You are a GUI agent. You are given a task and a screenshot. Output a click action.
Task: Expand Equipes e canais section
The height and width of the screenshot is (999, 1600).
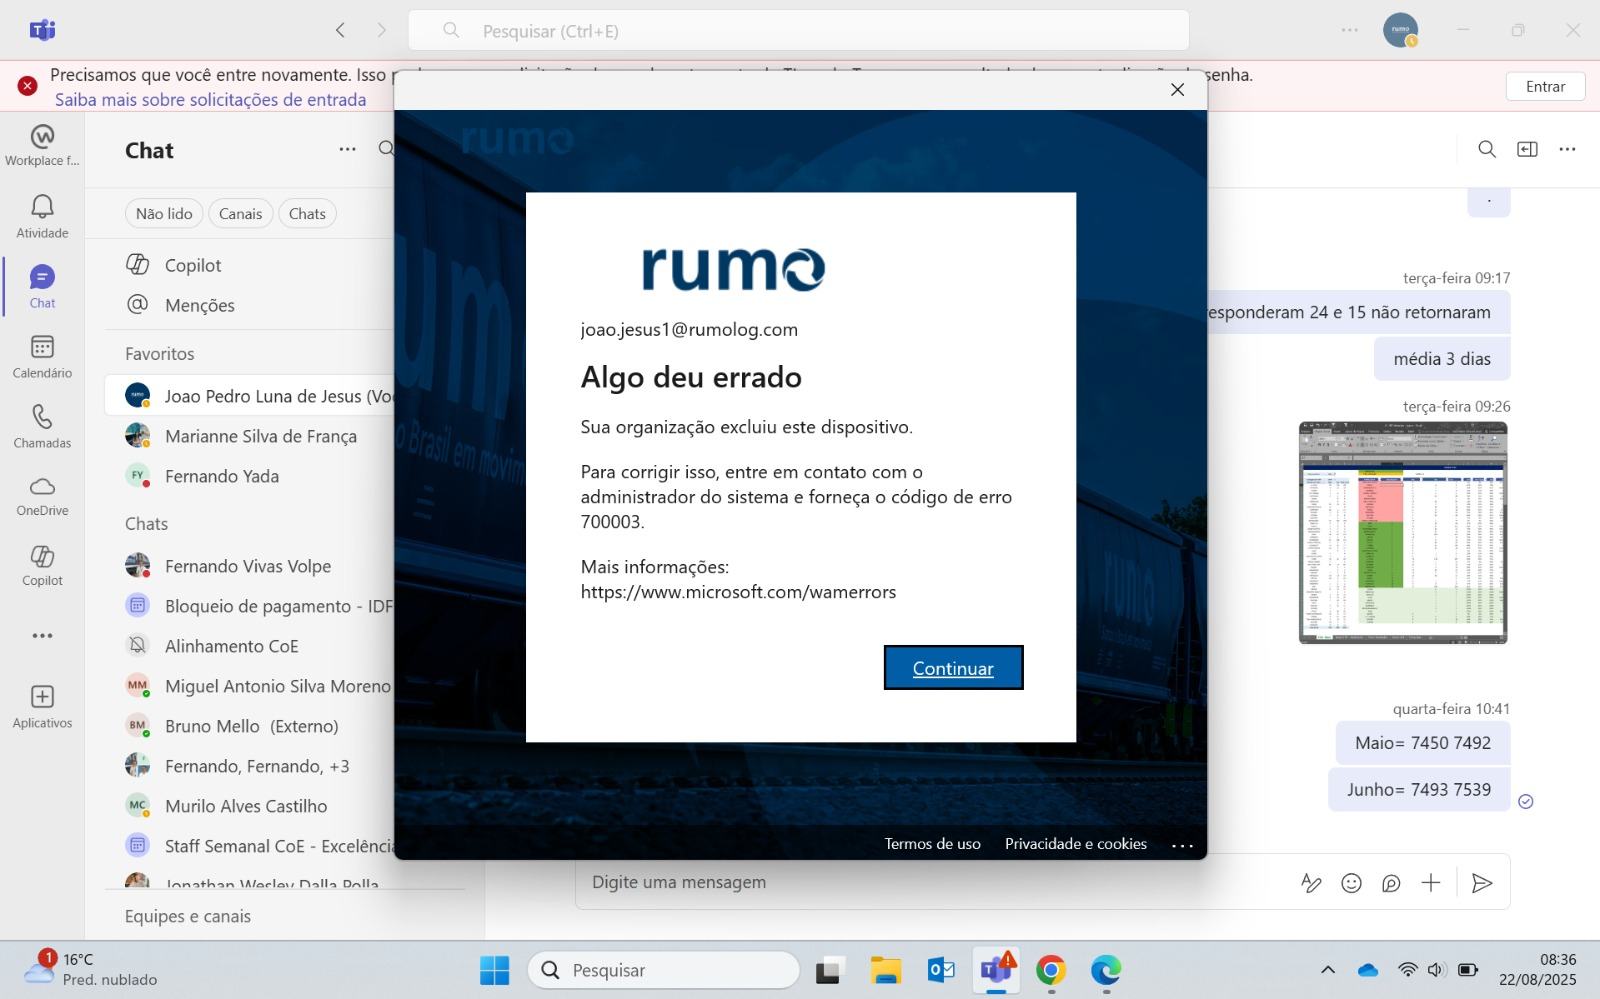coord(188,916)
